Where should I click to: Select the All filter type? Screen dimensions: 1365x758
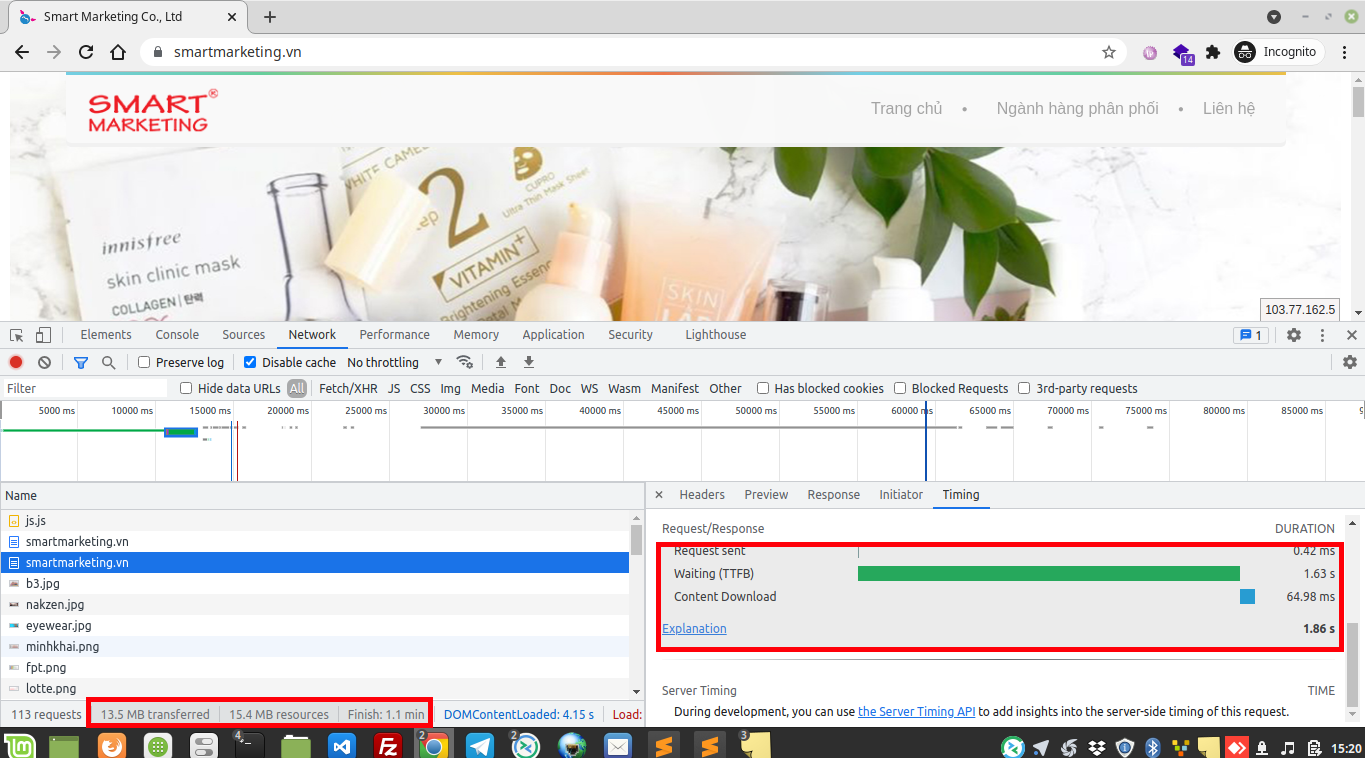tap(297, 388)
